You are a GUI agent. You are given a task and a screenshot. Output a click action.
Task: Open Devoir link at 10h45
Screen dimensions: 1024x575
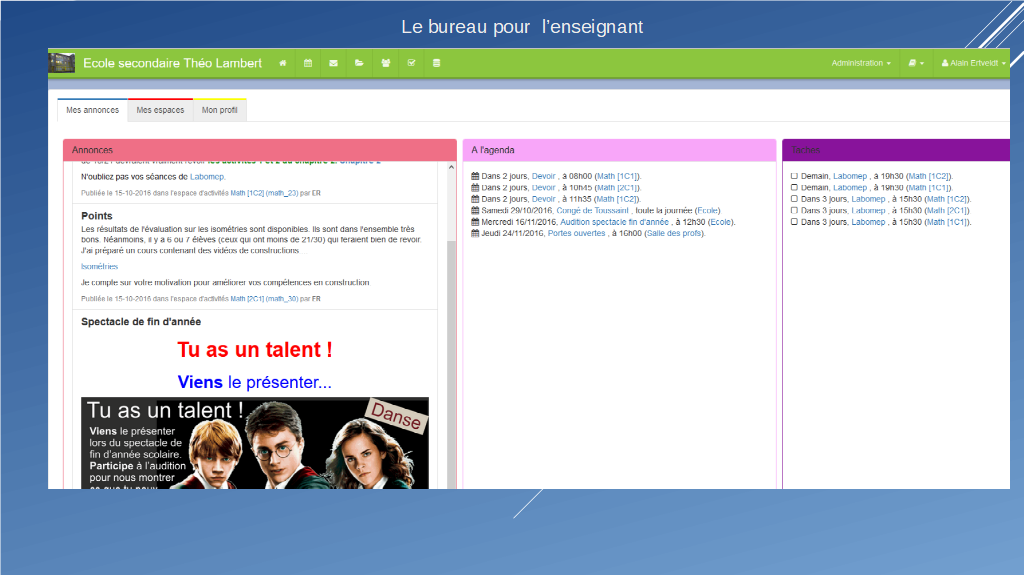pyautogui.click(x=543, y=188)
